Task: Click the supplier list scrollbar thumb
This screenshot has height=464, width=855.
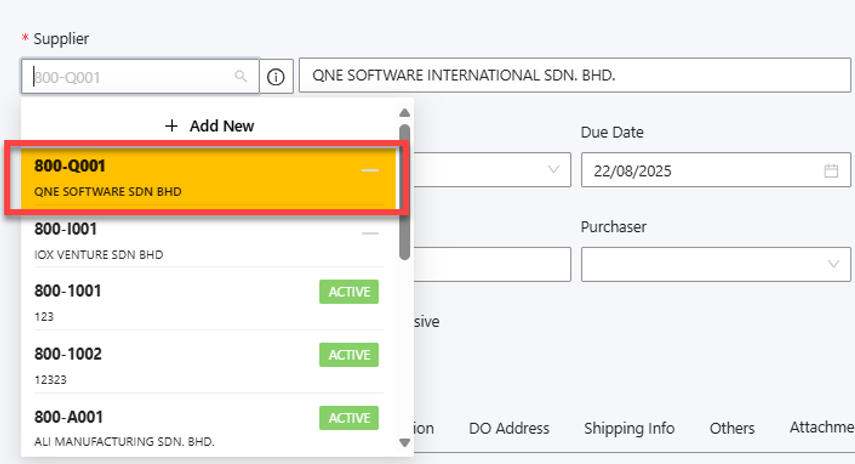Action: point(404,192)
